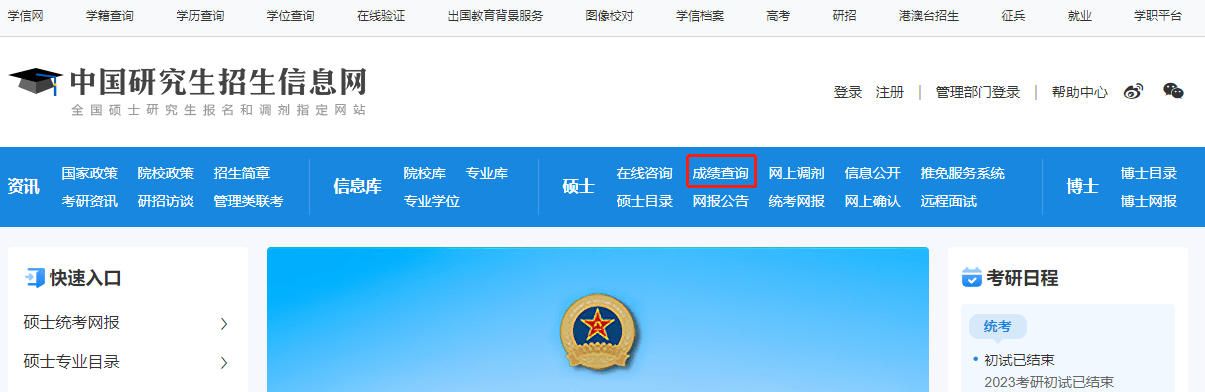Viewport: 1205px width, 392px height.
Task: Open 学位查询 in the top bar
Action: pos(290,16)
